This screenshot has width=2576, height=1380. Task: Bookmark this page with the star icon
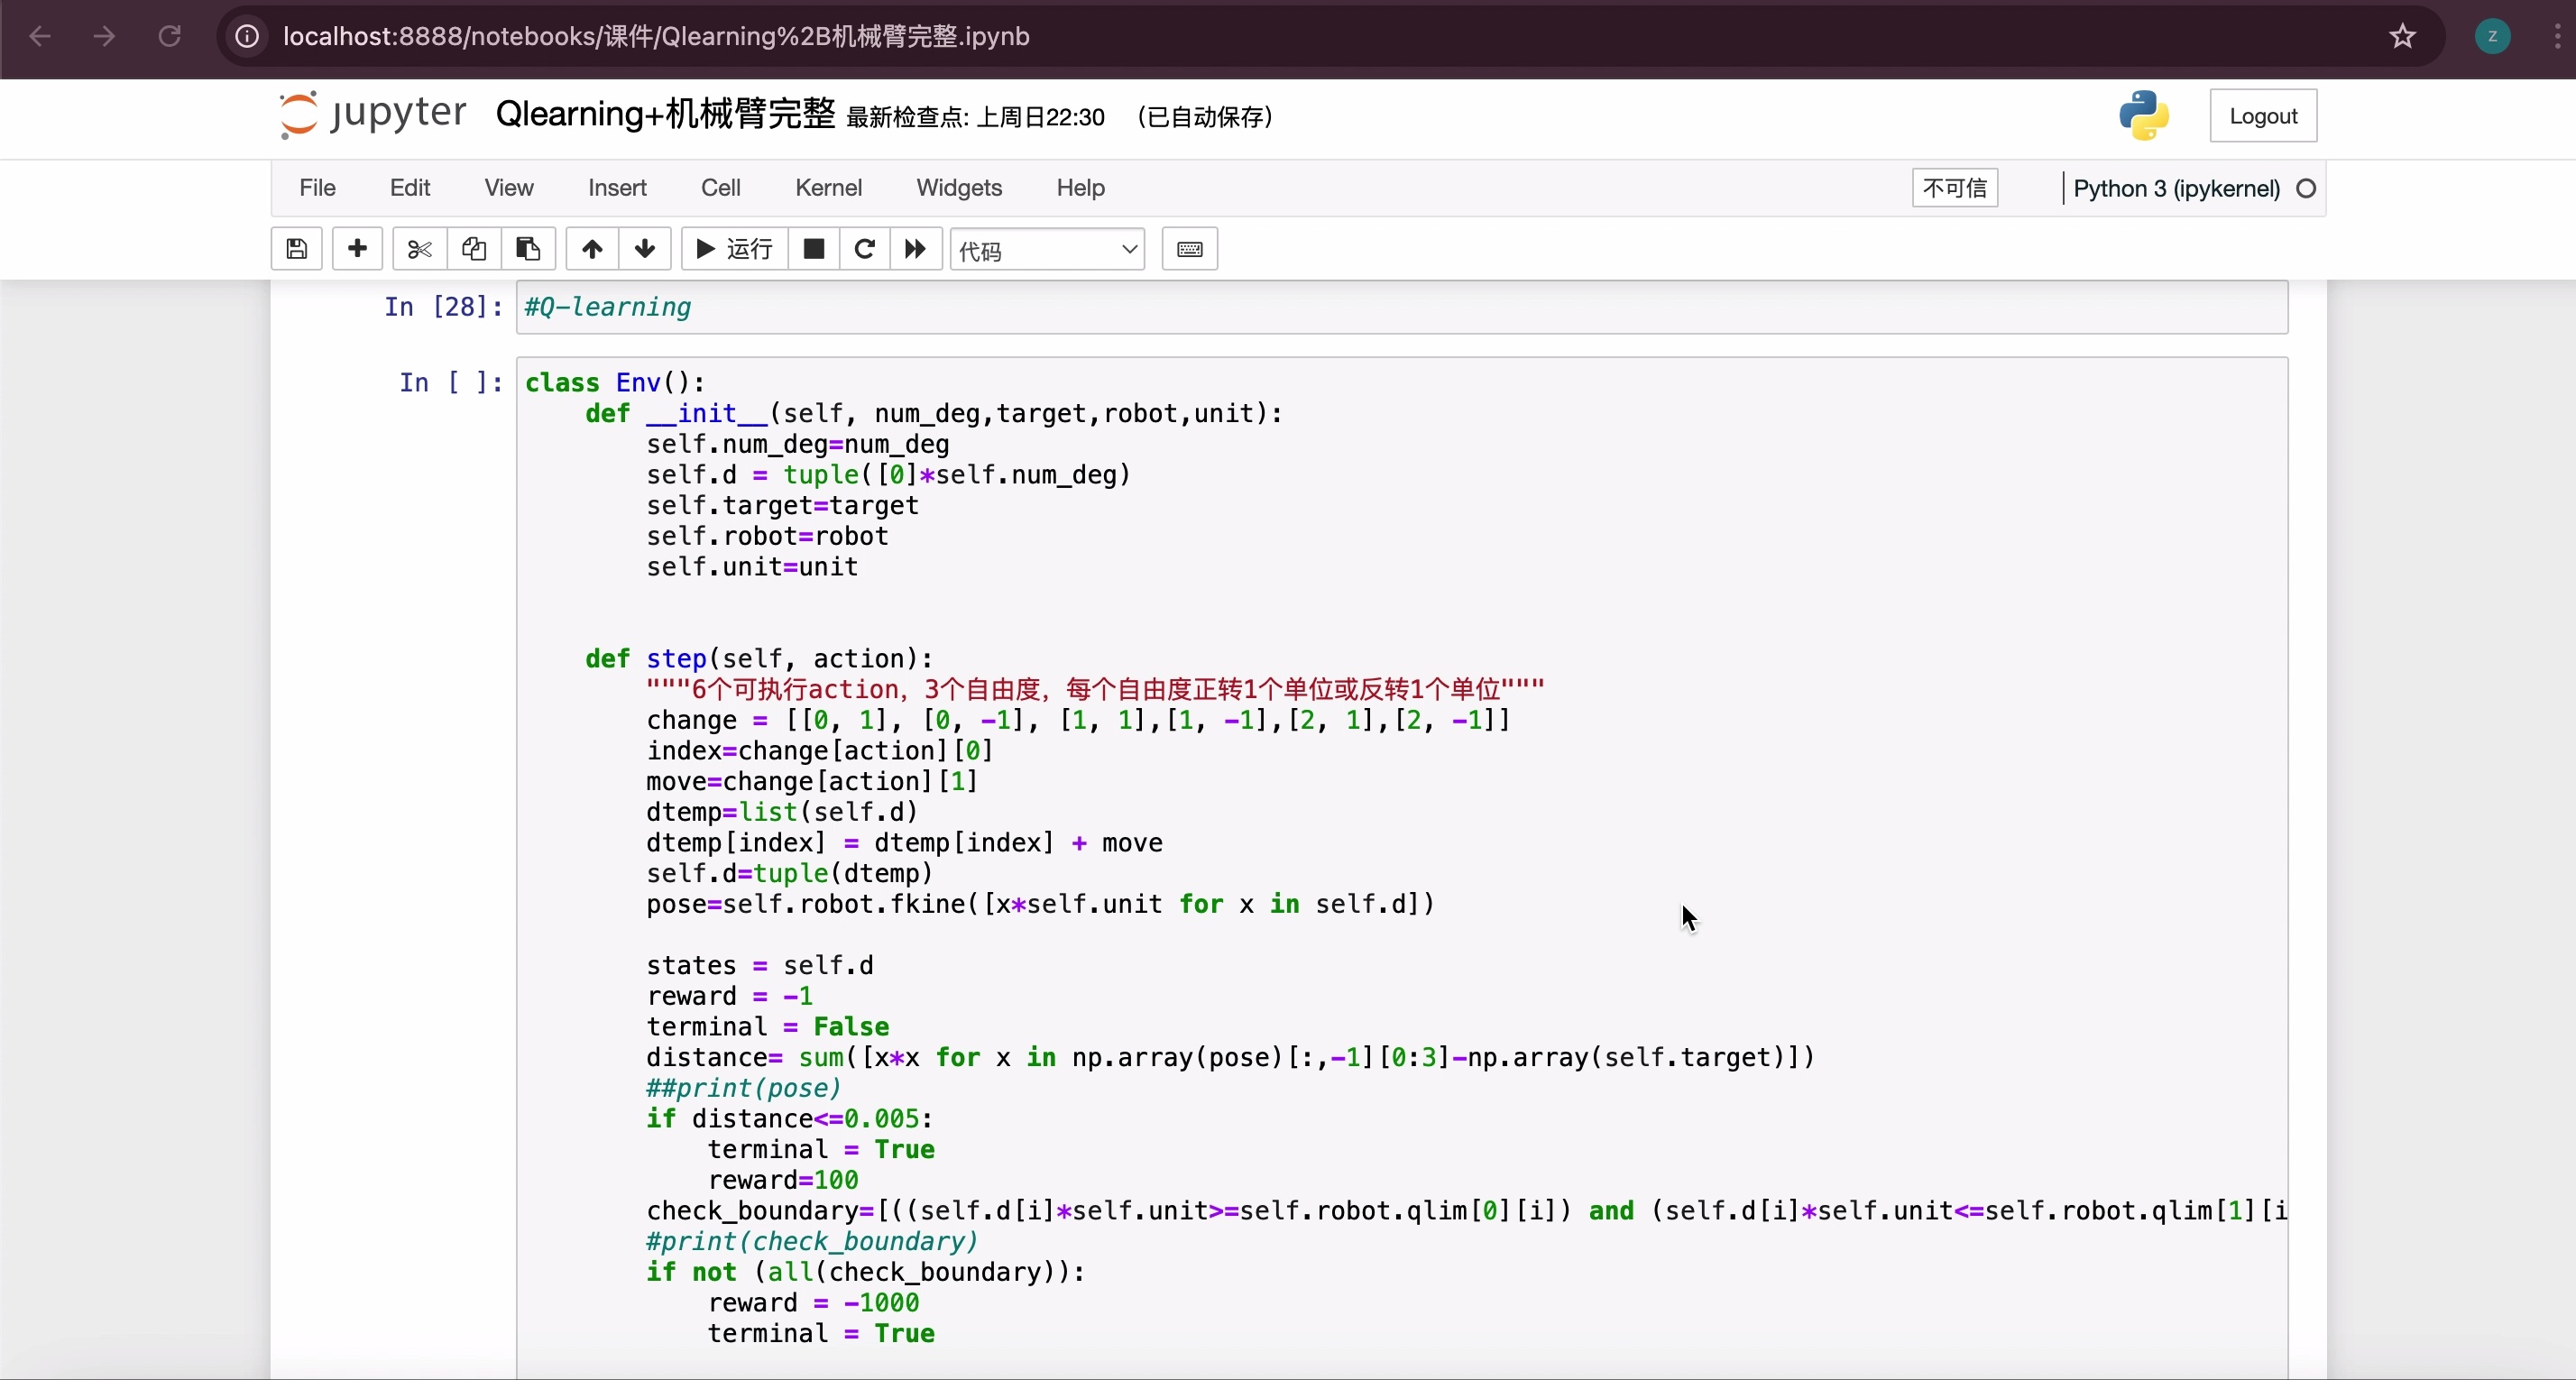point(2403,37)
